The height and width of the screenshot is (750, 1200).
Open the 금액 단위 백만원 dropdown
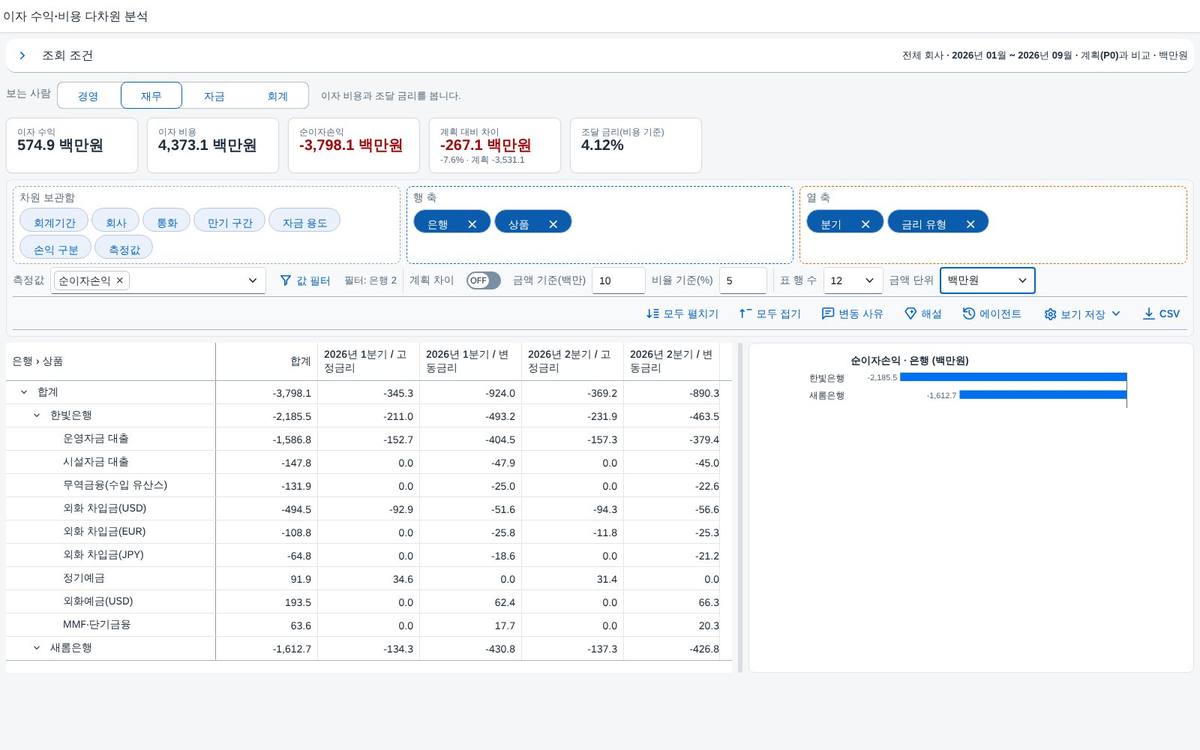(x=988, y=281)
